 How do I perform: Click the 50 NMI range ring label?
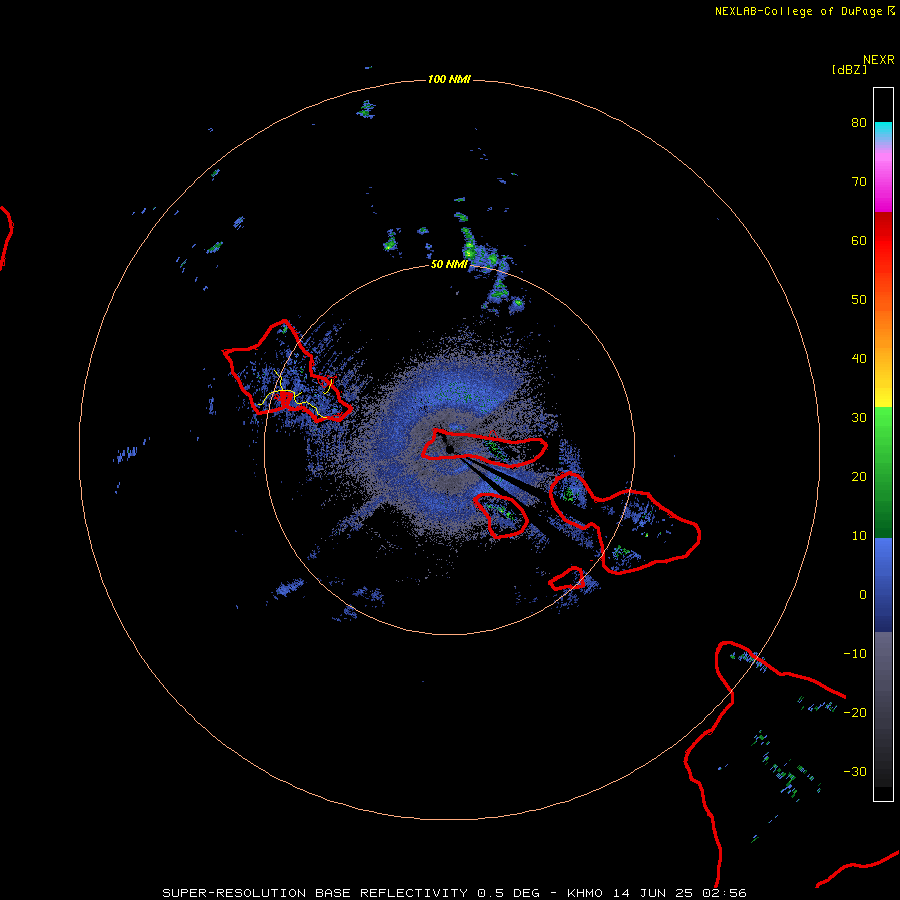click(x=449, y=265)
